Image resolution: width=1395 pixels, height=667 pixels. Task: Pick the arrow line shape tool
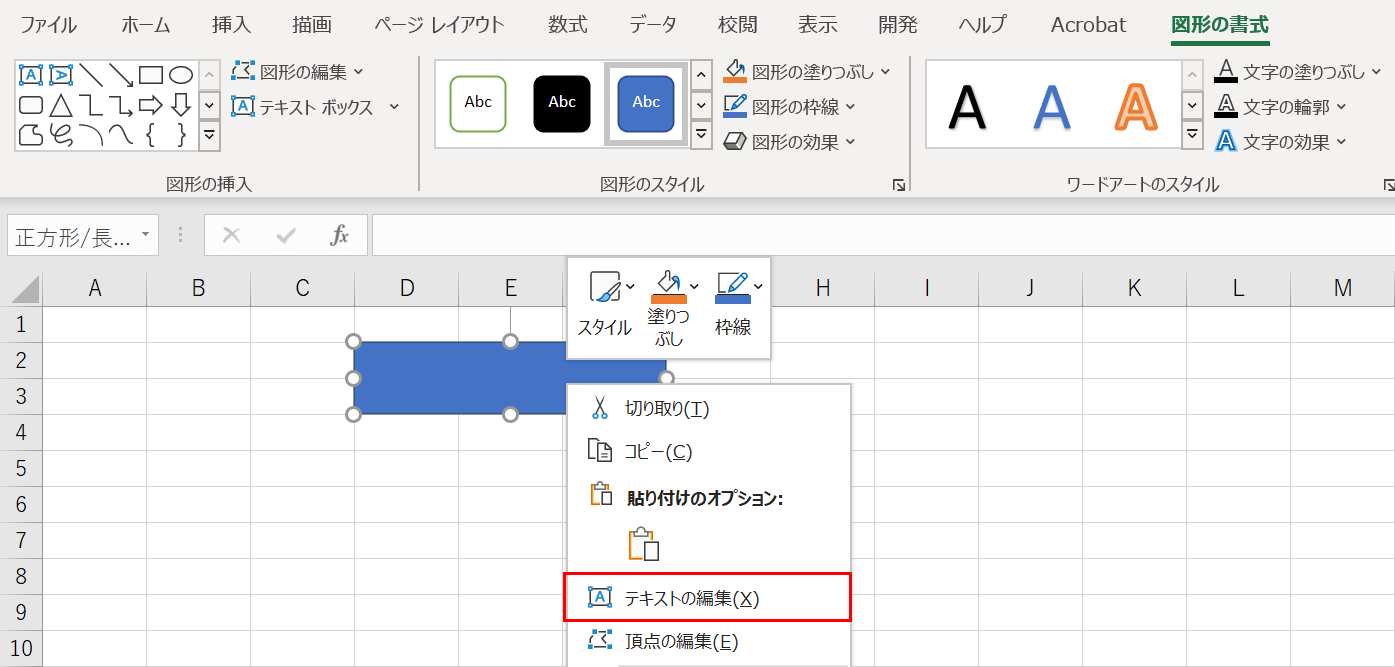(x=121, y=74)
